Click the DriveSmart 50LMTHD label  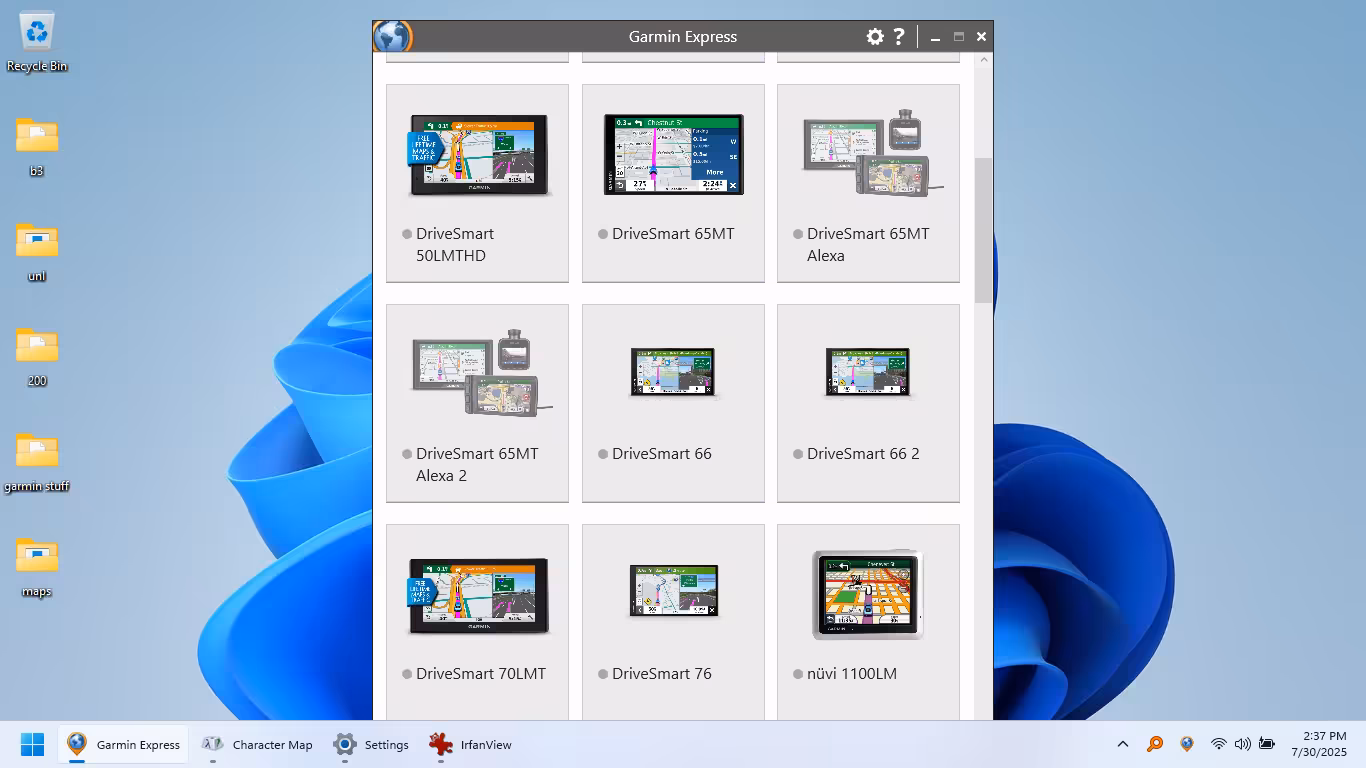pyautogui.click(x=455, y=245)
